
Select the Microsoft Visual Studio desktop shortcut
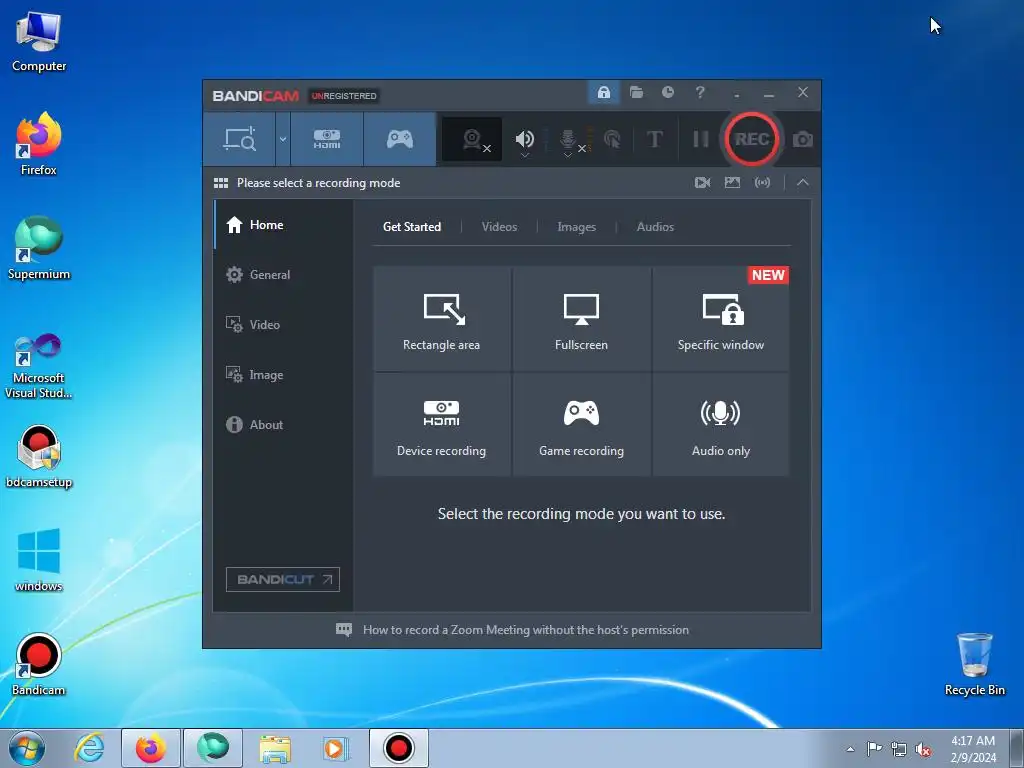(x=39, y=366)
